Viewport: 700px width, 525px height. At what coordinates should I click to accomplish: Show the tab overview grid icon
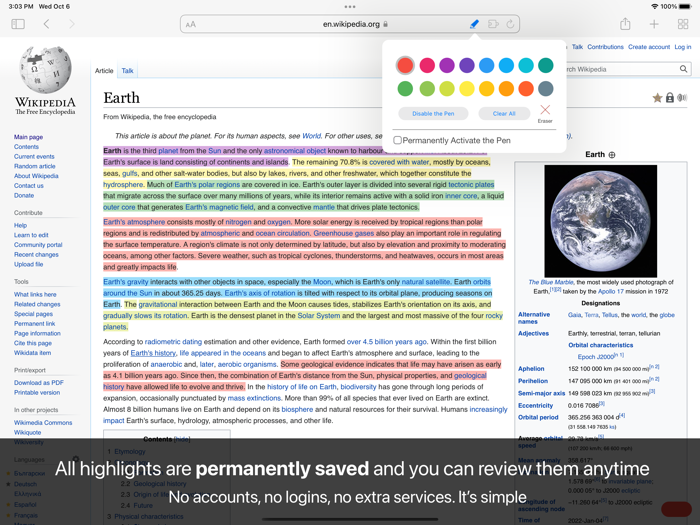tap(683, 24)
